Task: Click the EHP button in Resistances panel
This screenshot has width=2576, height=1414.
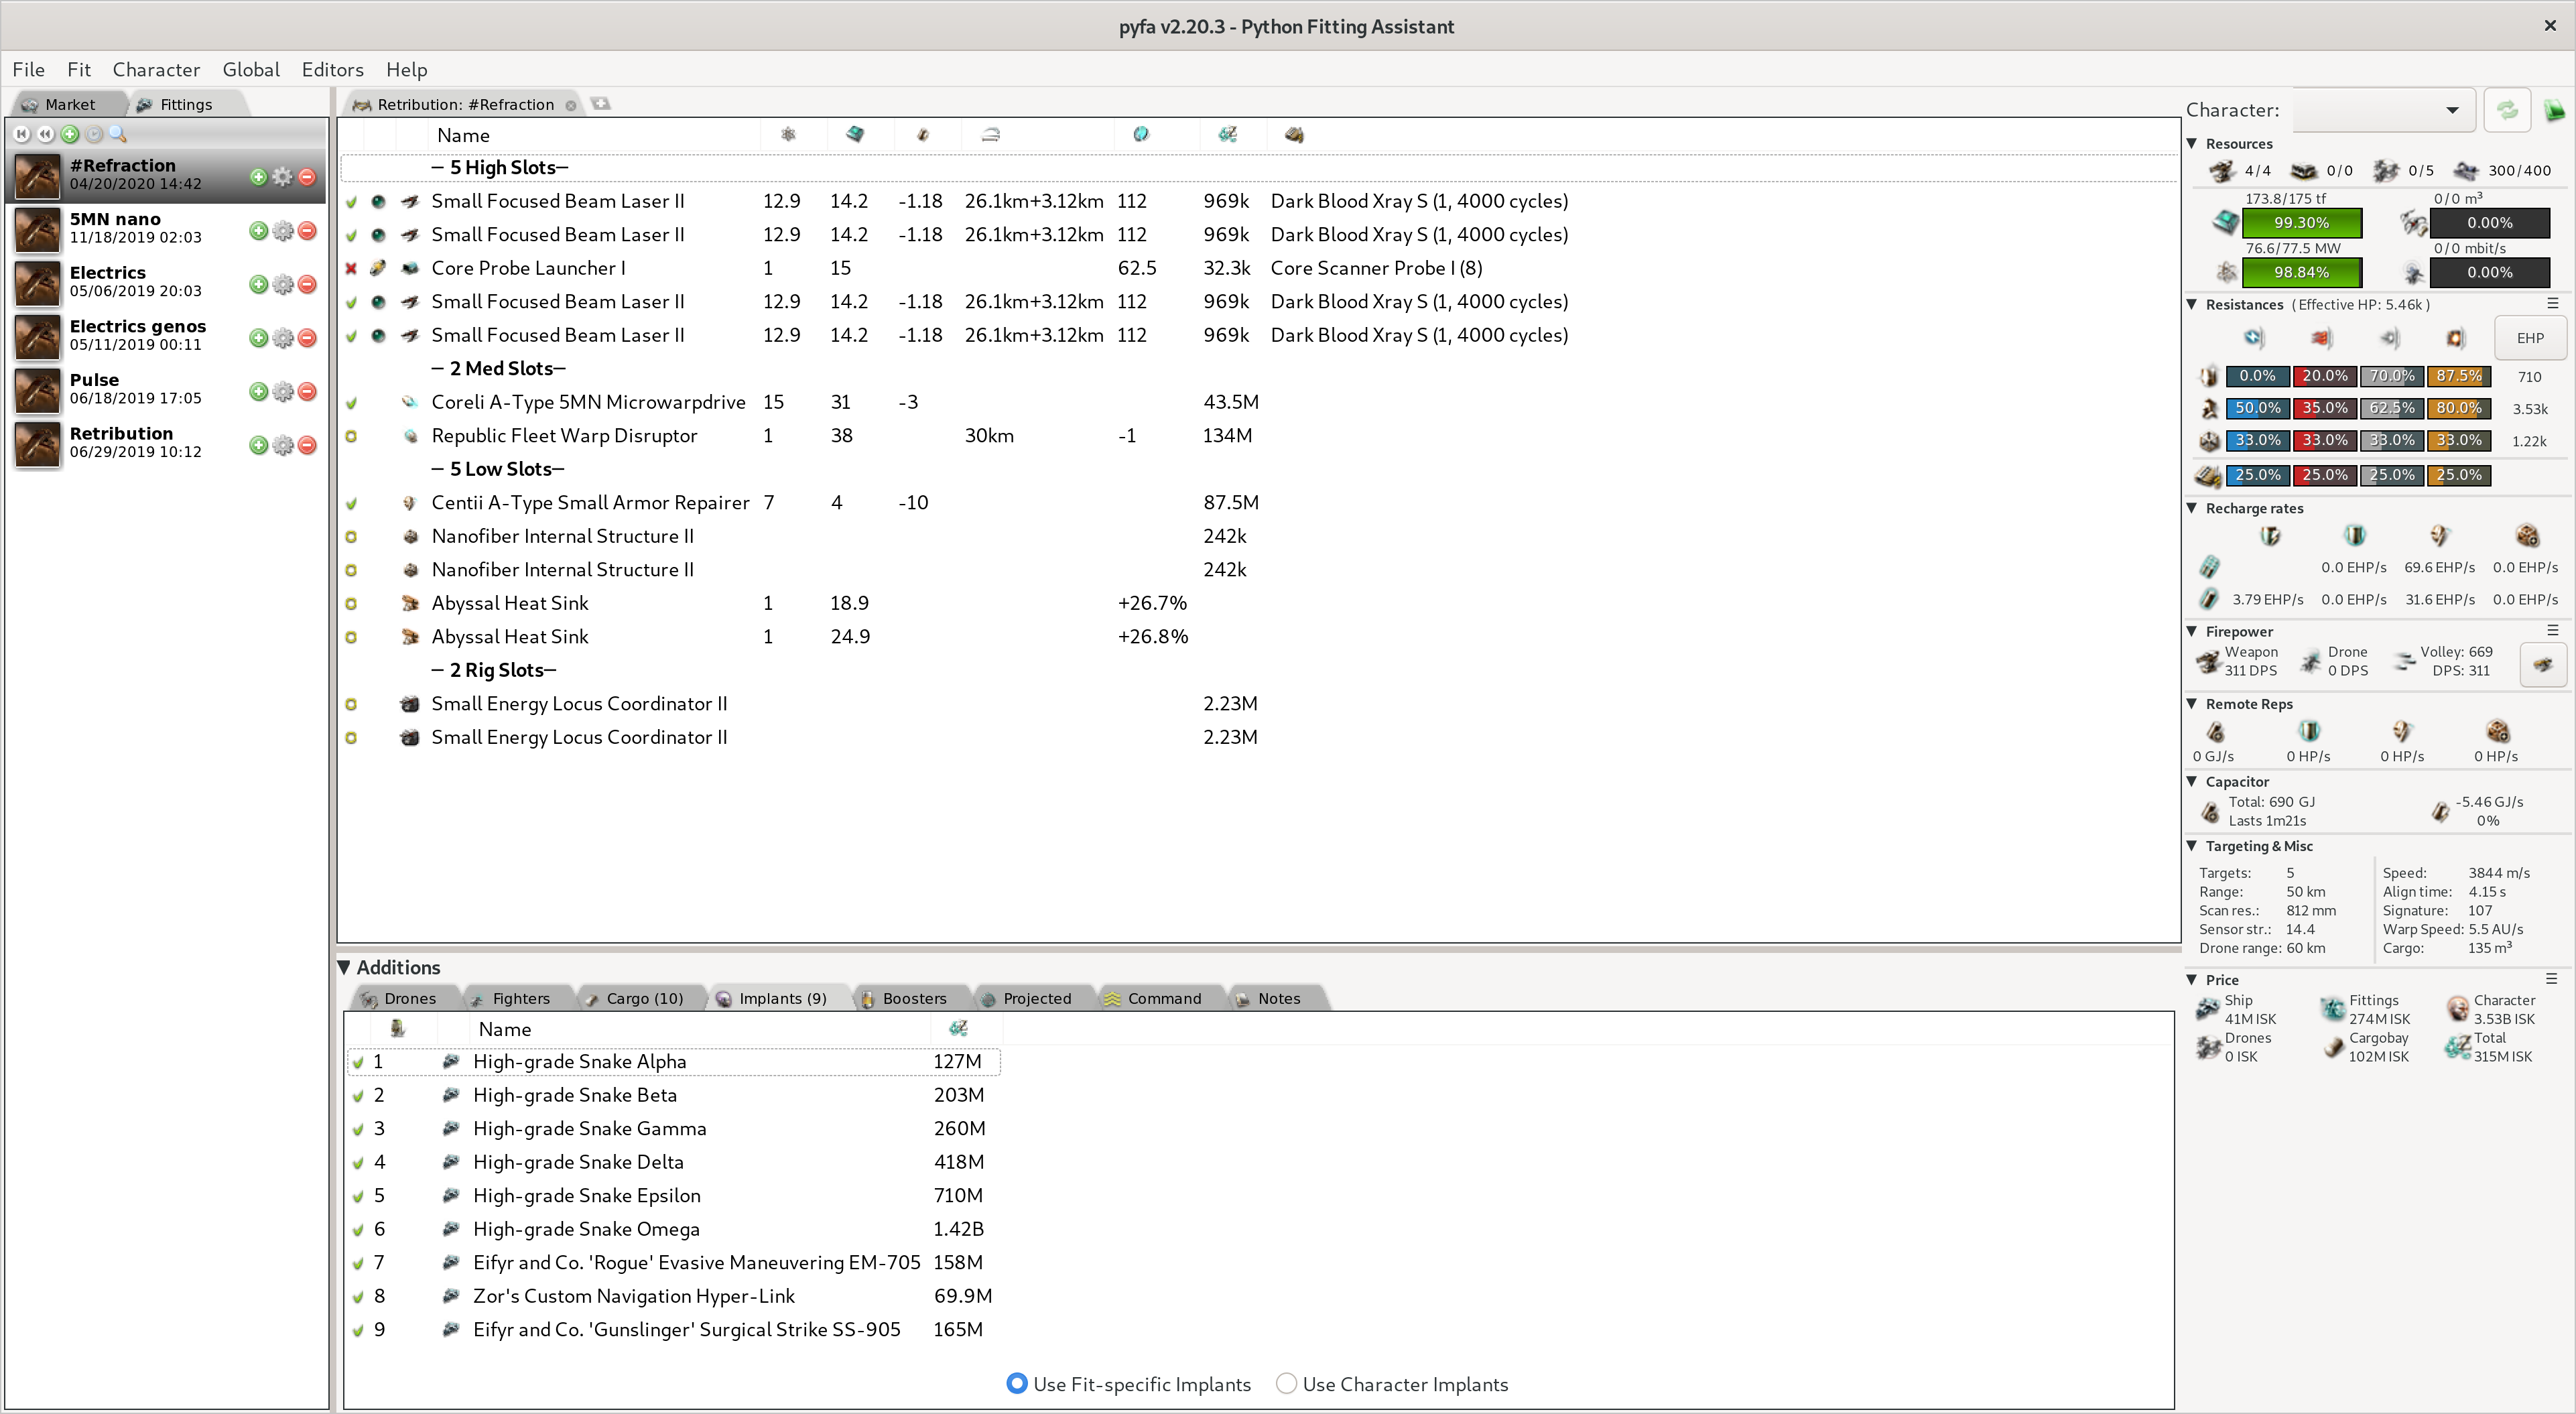Action: [2530, 337]
